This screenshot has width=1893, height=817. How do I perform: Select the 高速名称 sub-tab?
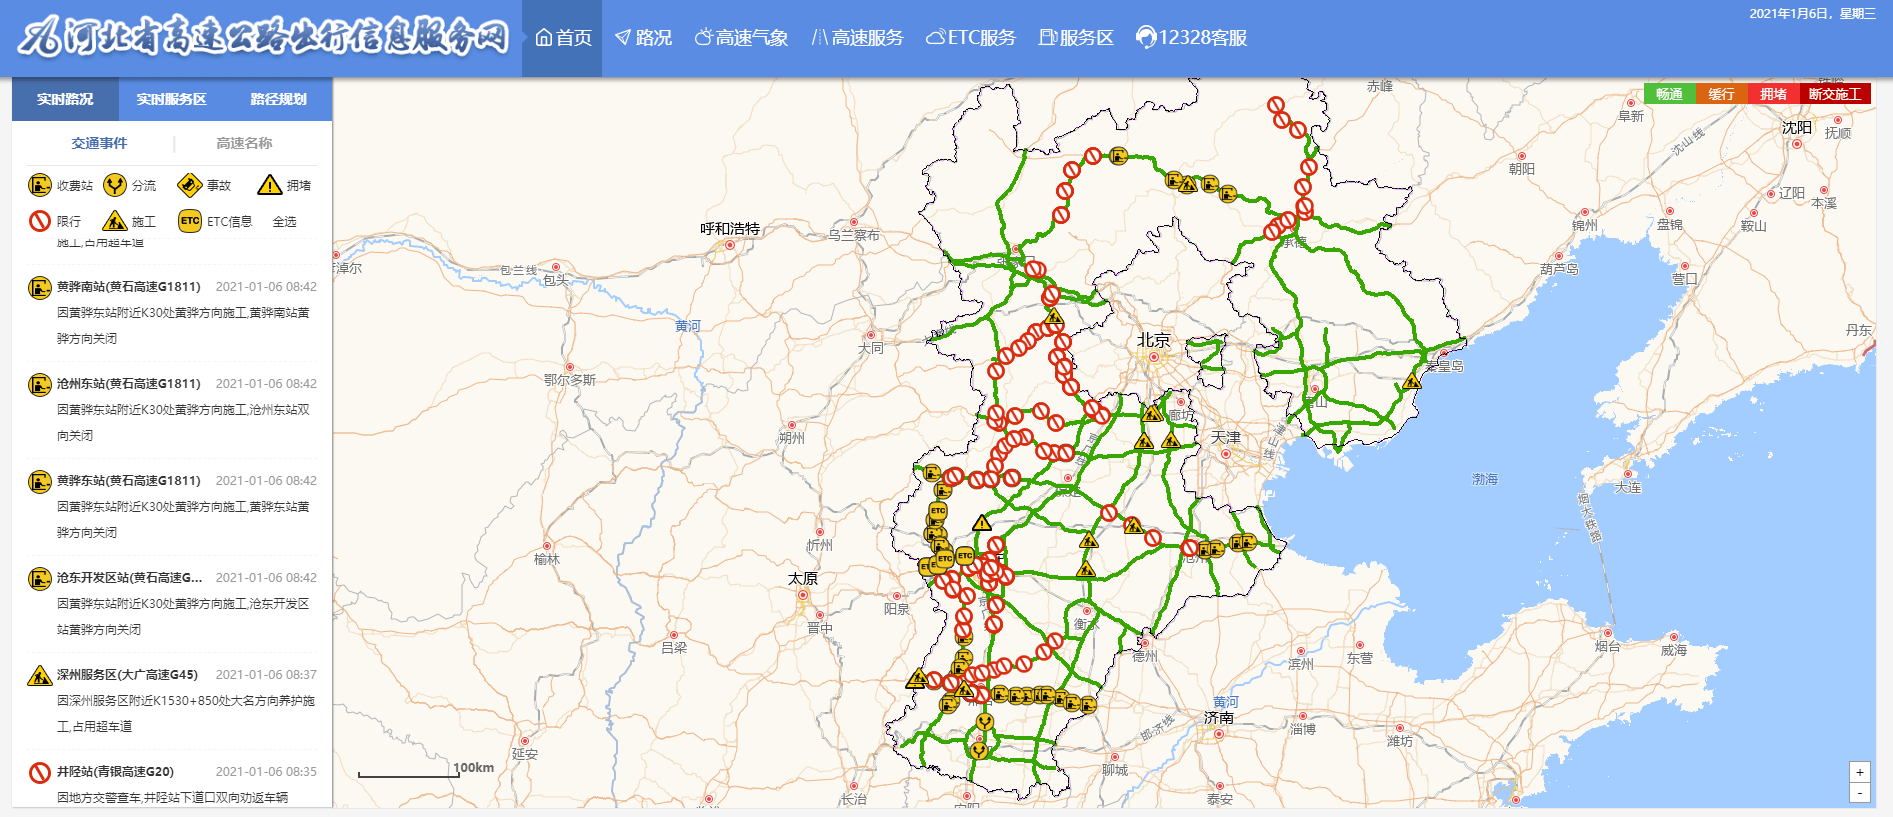pos(244,143)
